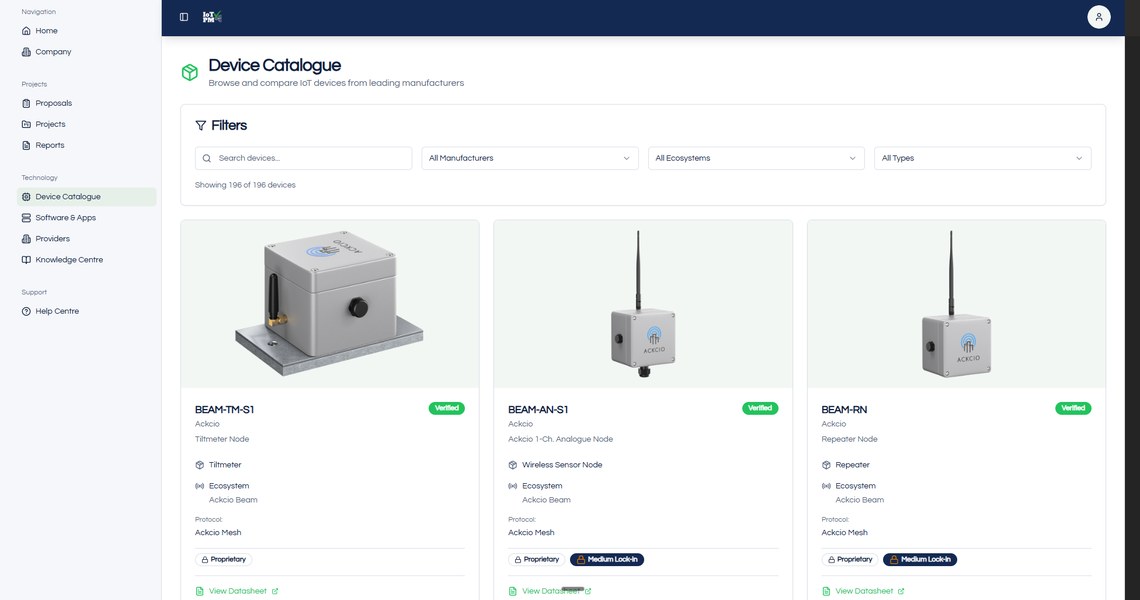
Task: Click the Company building icon
Action: (x=26, y=52)
